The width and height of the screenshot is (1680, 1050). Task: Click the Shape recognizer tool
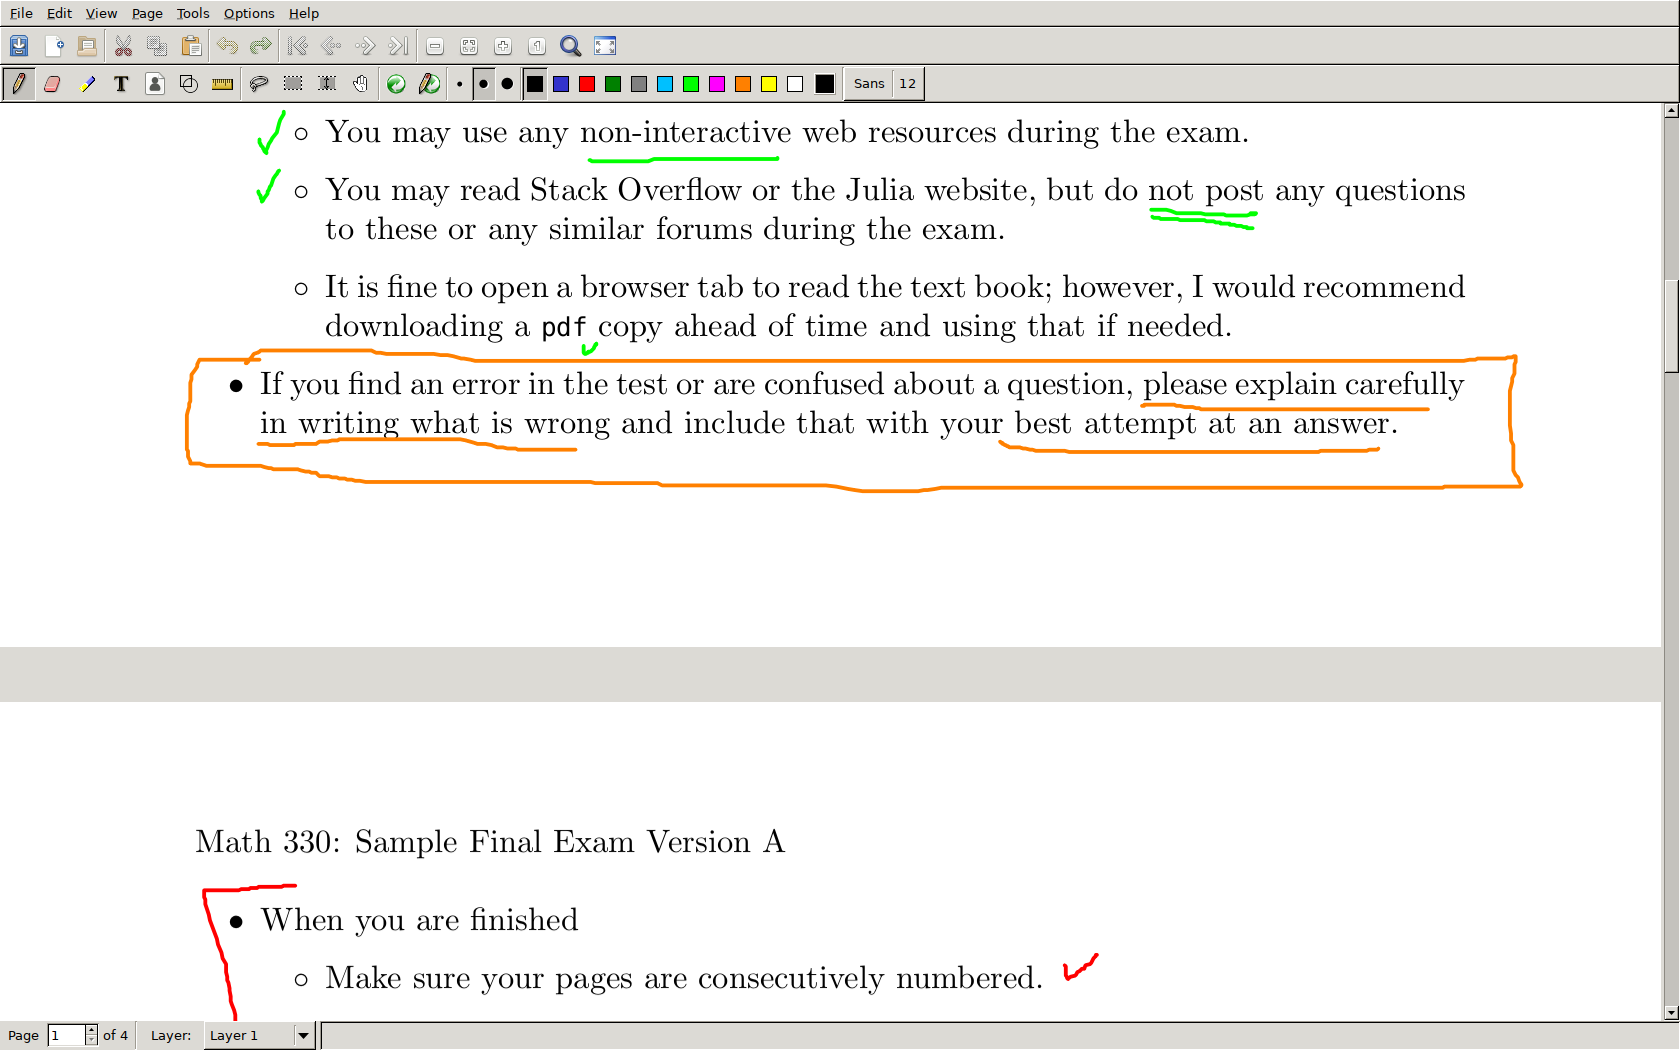pos(188,84)
